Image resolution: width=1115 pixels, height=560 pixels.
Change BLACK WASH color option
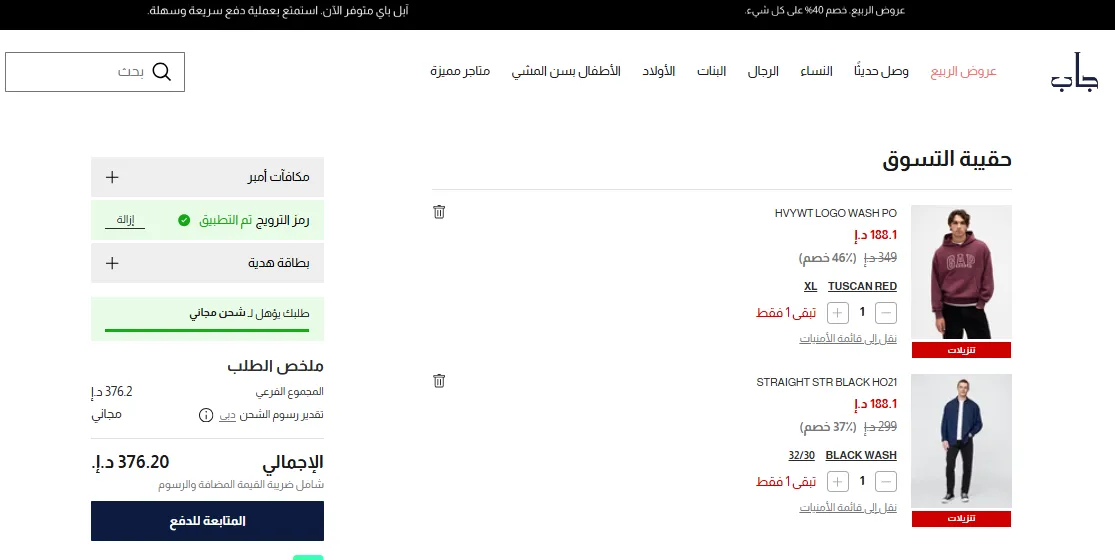click(x=860, y=456)
